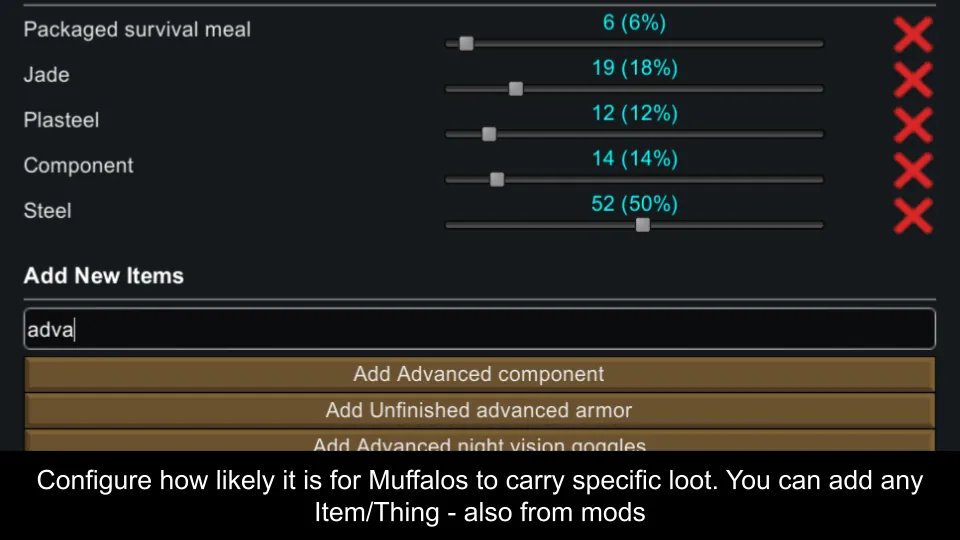Click the Jade probability slider handle

516,89
